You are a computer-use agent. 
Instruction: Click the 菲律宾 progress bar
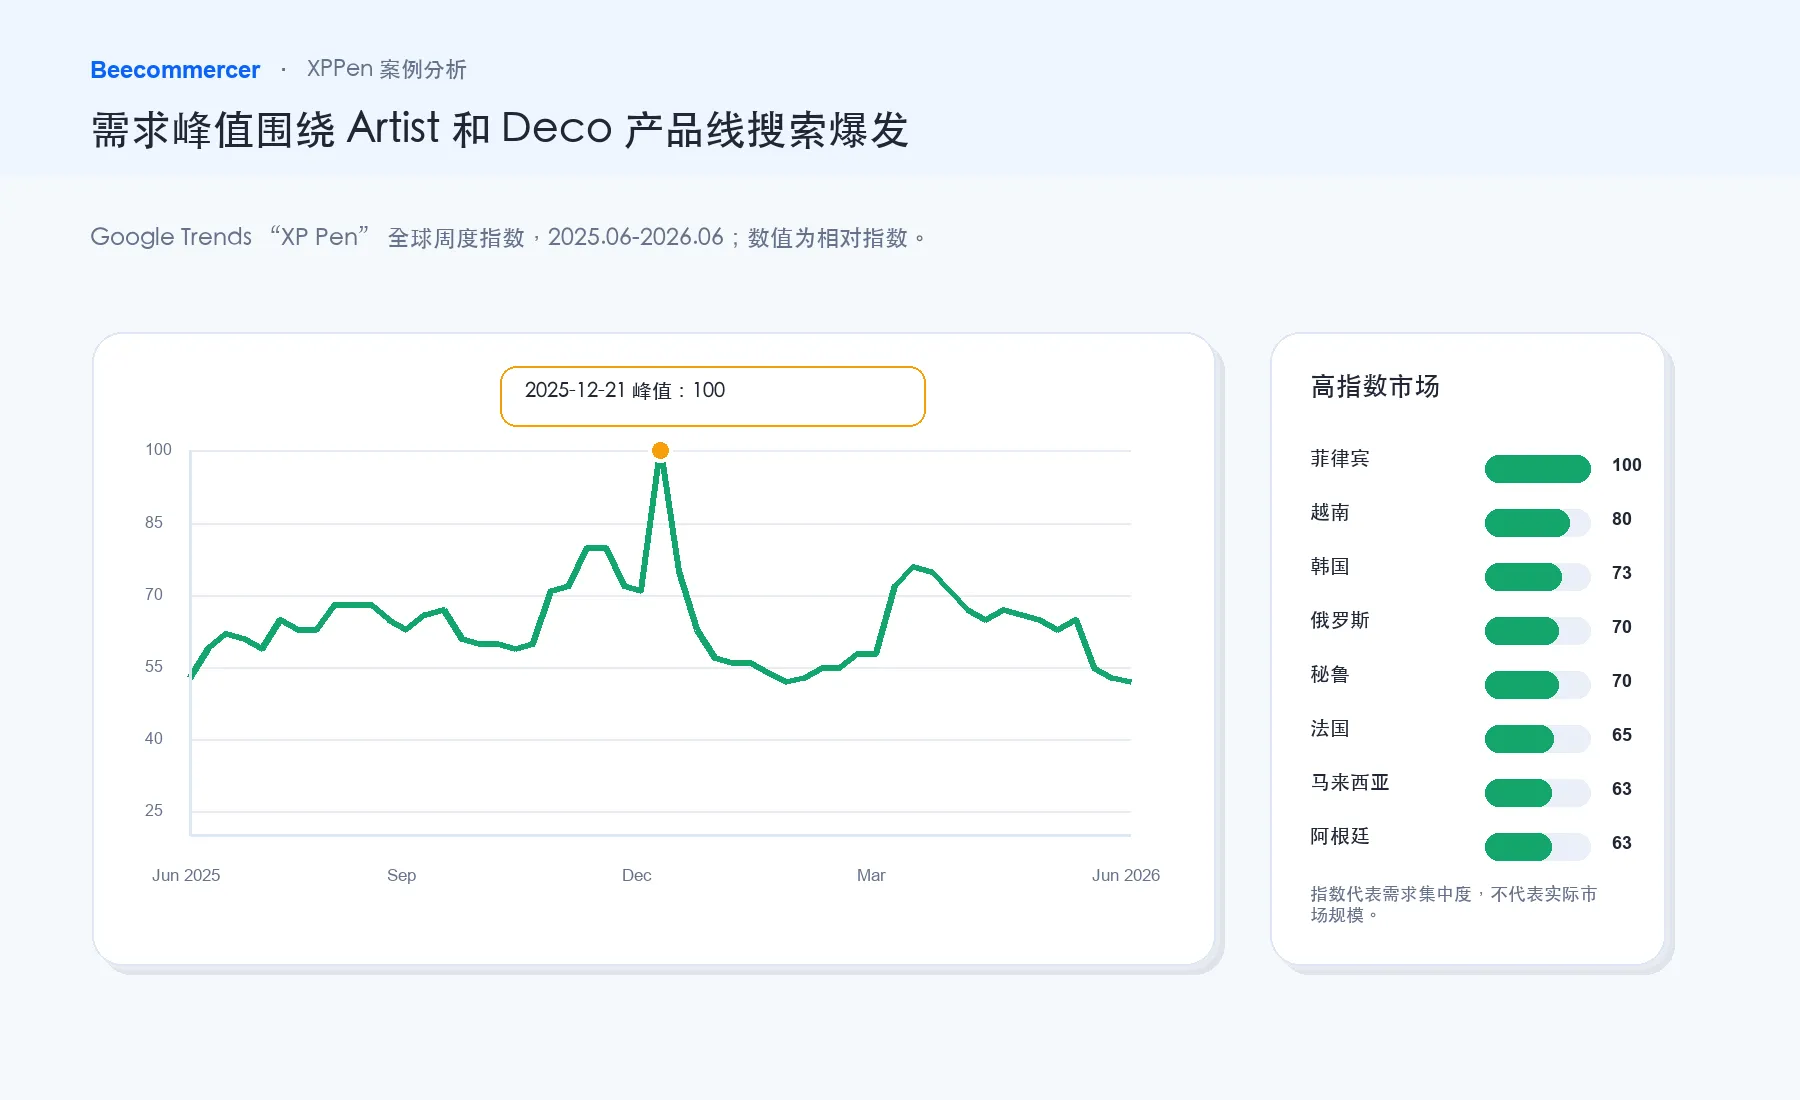point(1538,469)
